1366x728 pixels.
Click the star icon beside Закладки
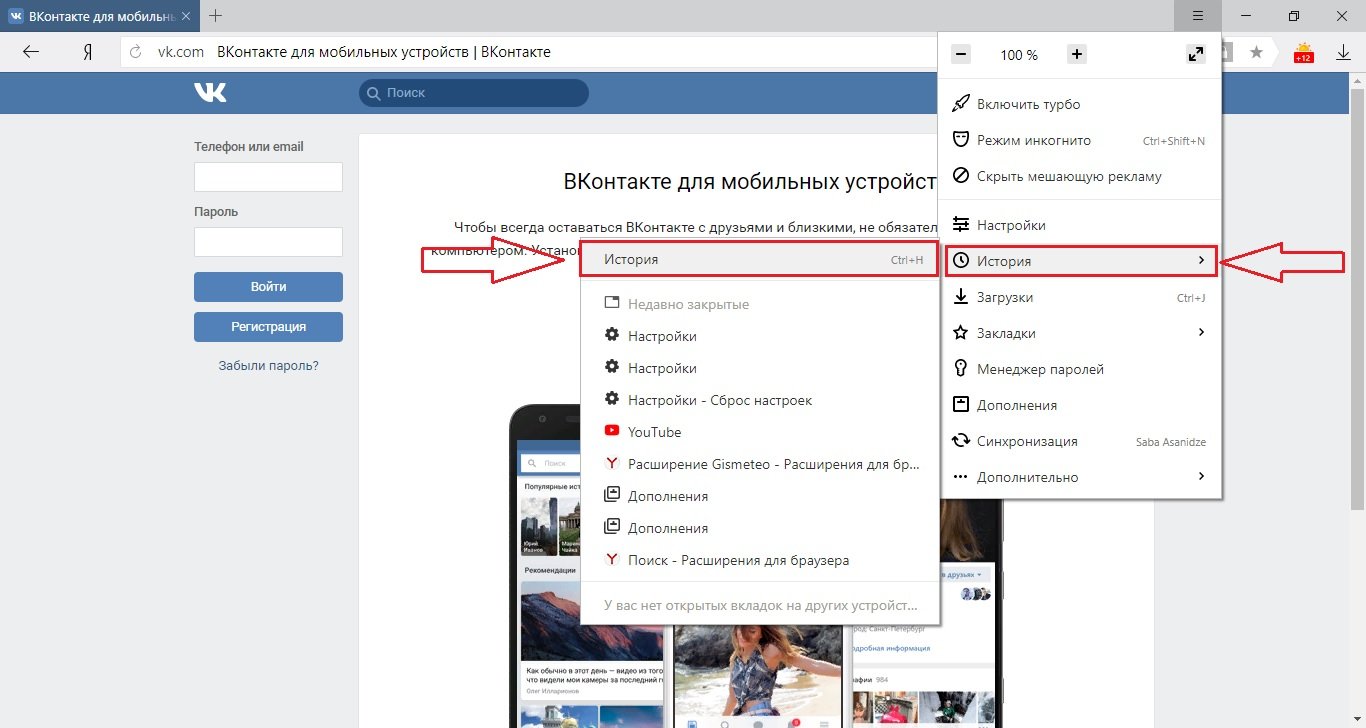(961, 332)
